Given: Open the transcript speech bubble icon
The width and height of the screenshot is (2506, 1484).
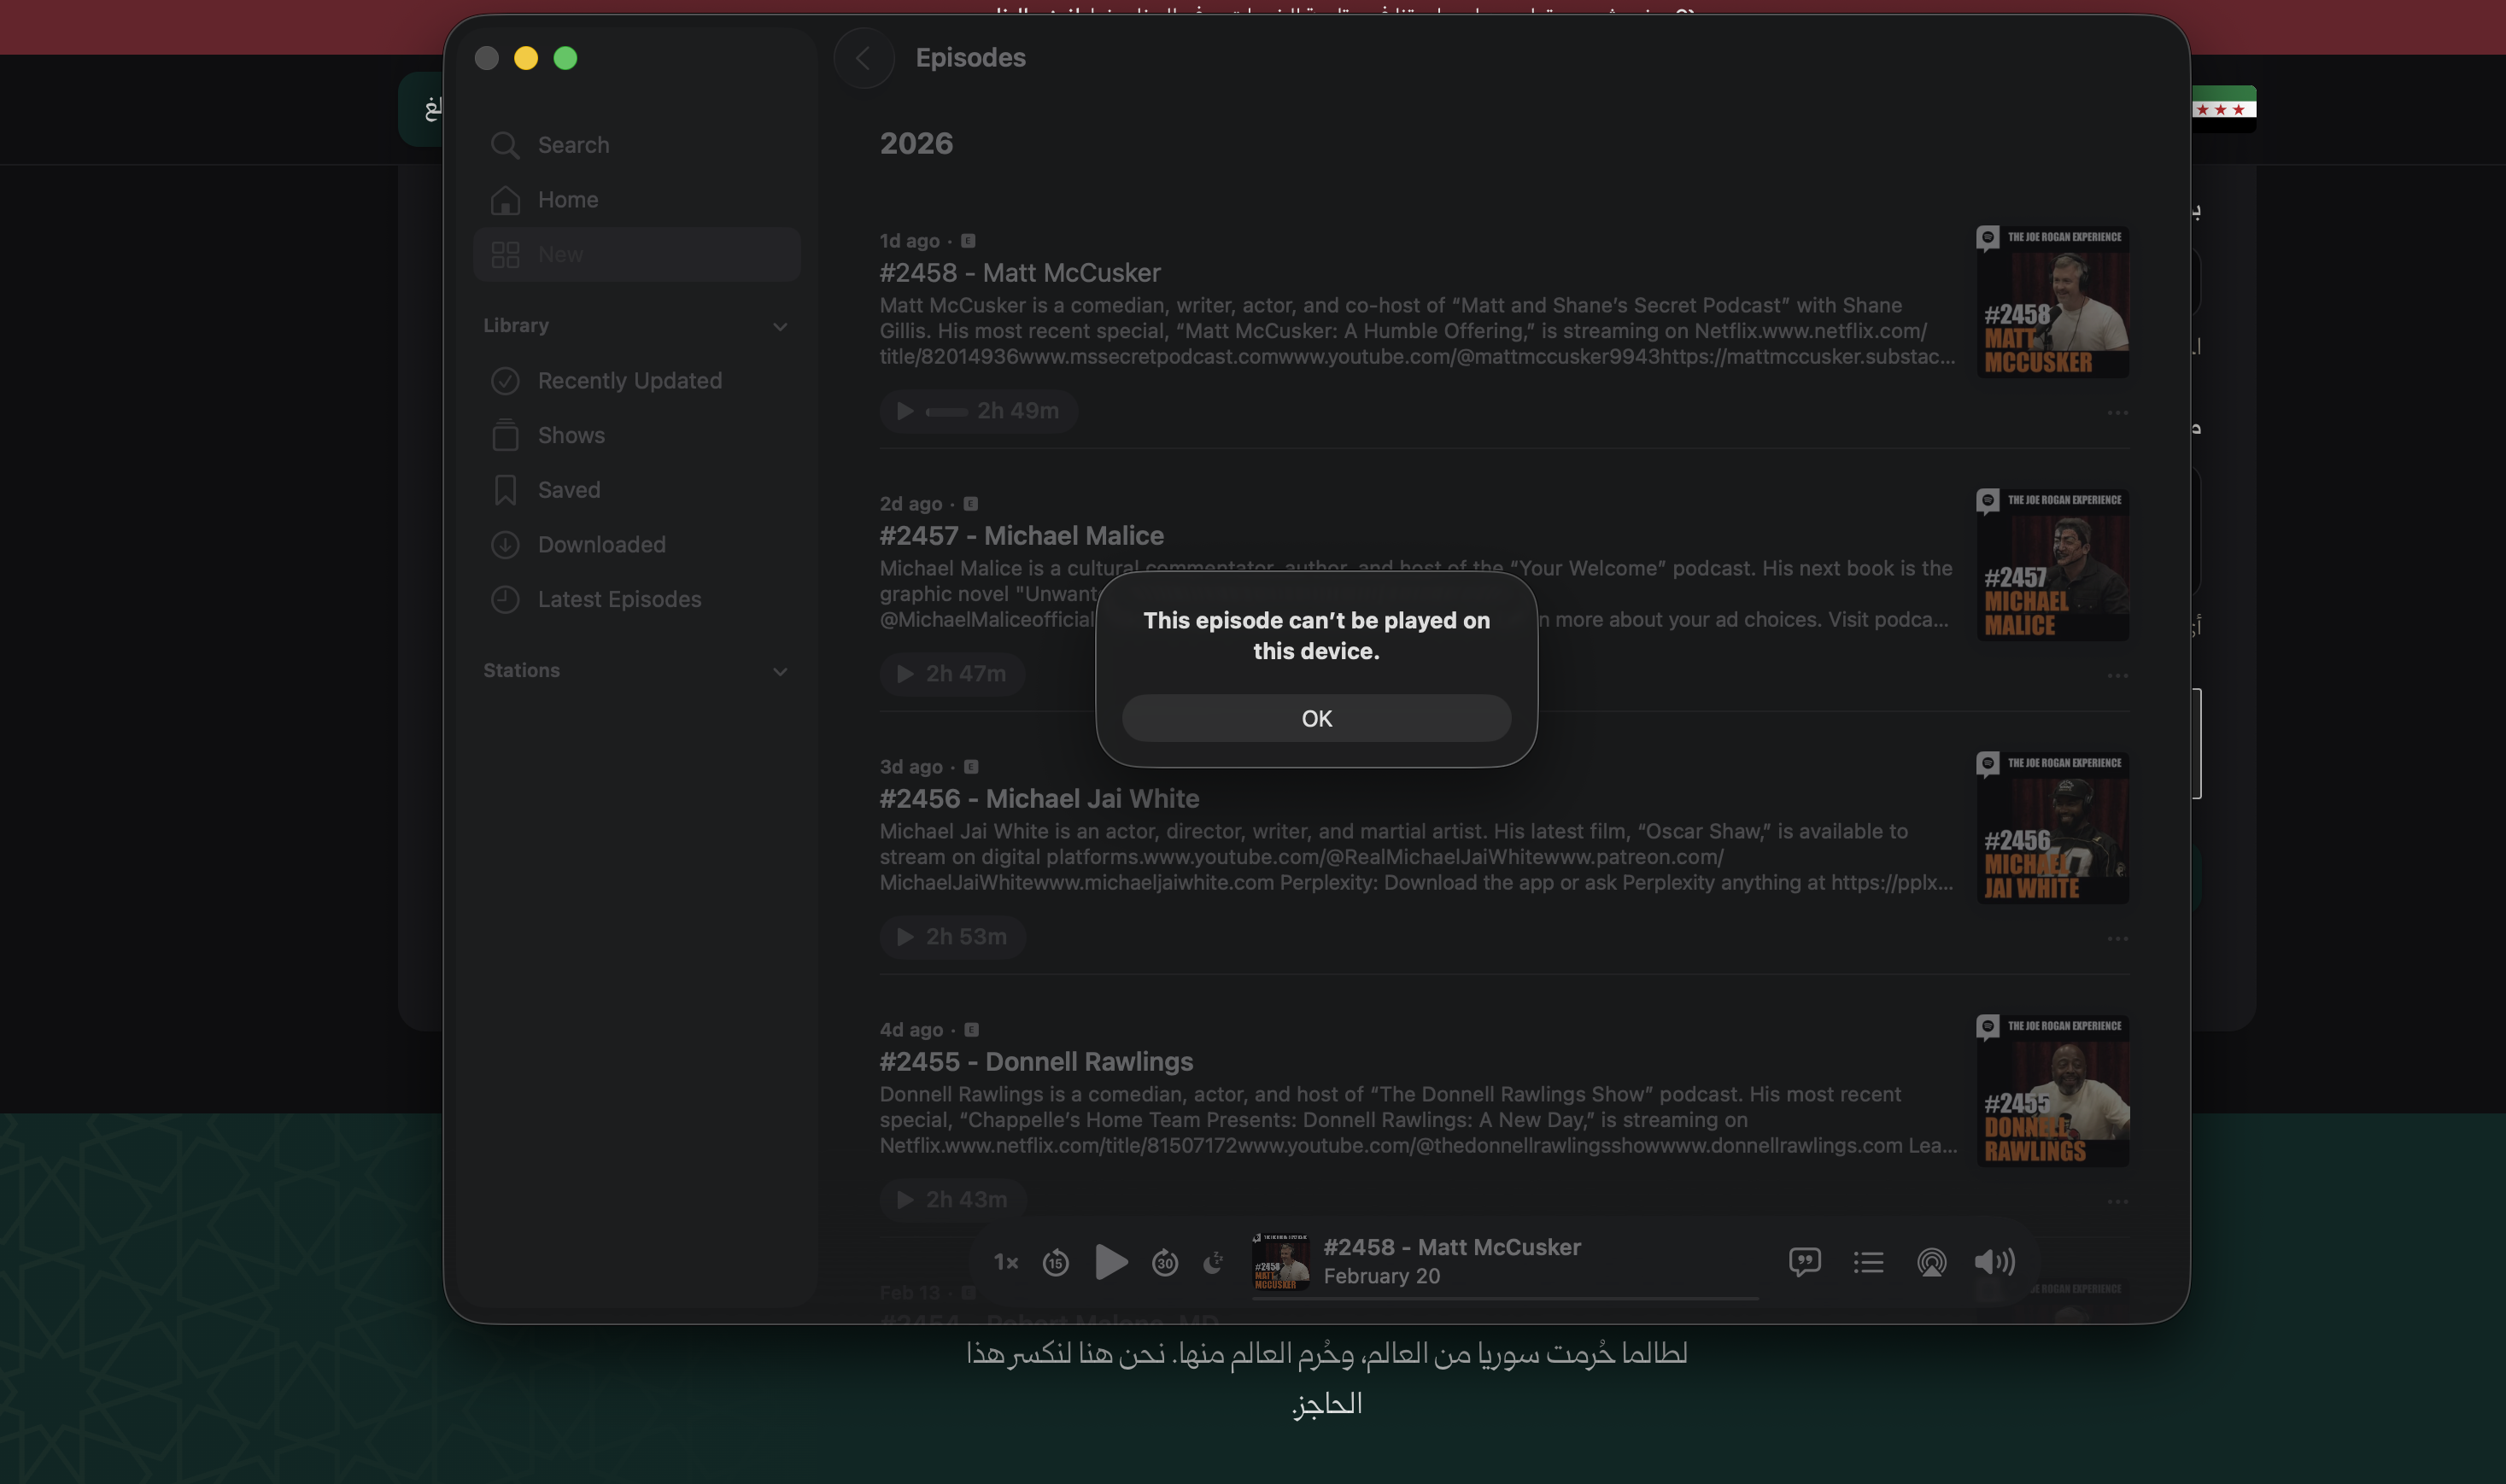Looking at the screenshot, I should coord(1804,1262).
